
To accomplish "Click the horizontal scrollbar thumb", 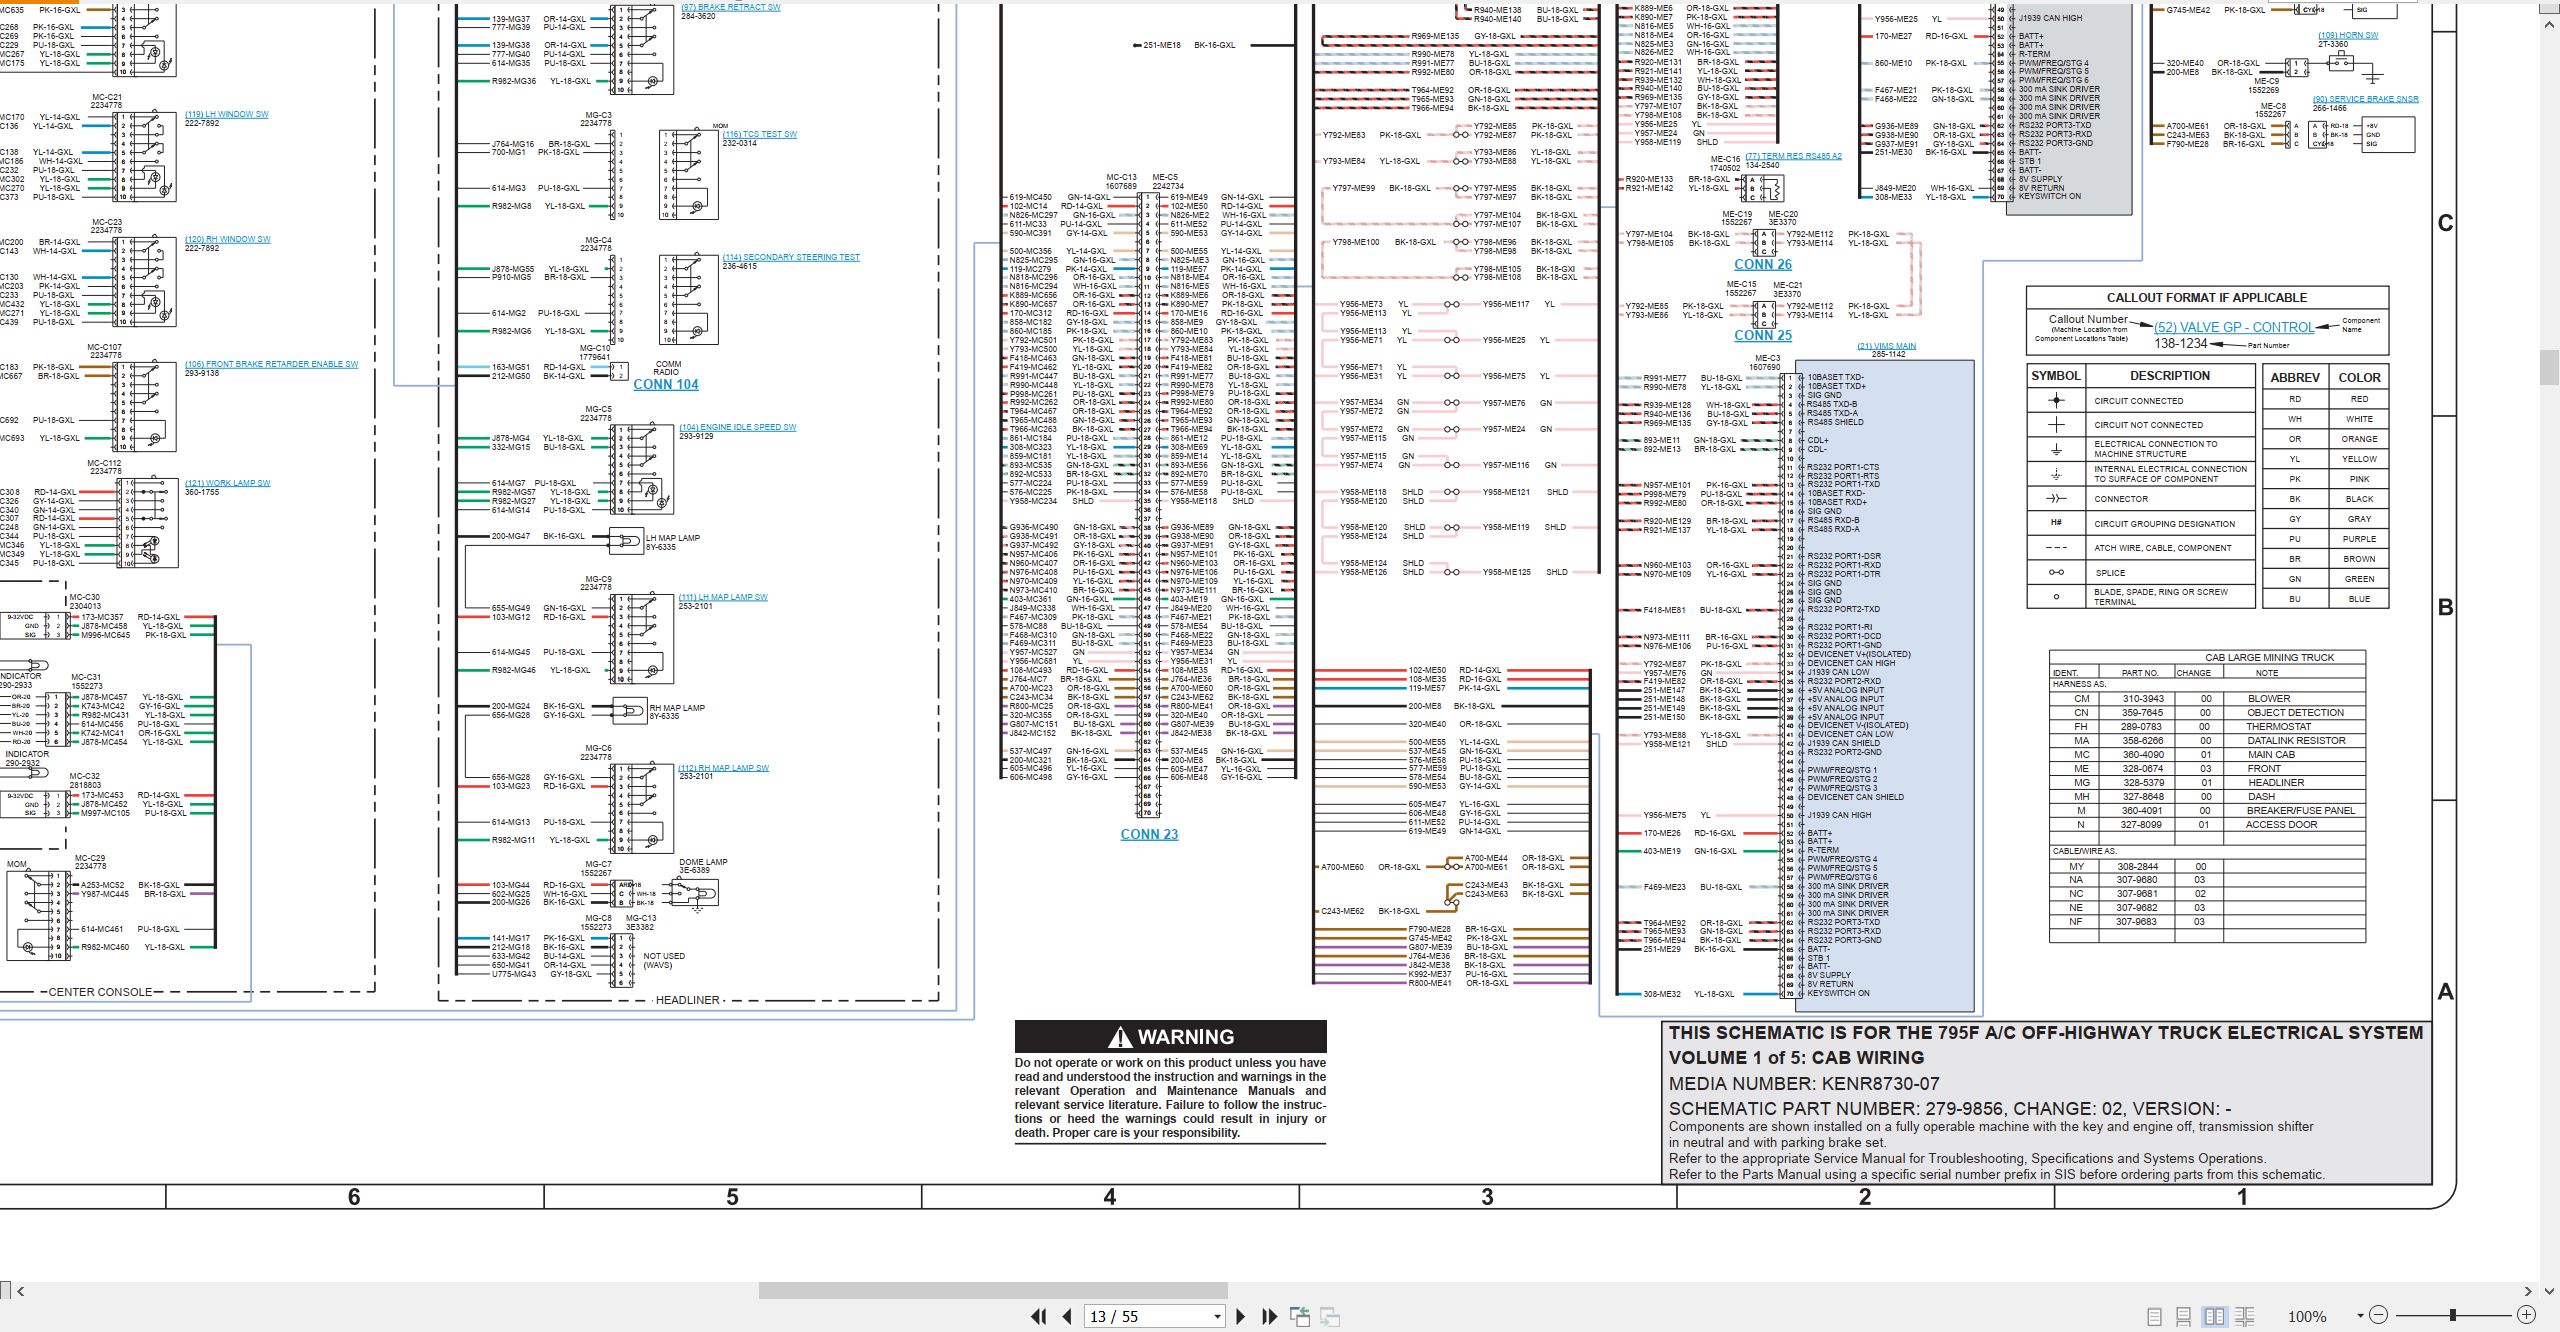I will (993, 1291).
